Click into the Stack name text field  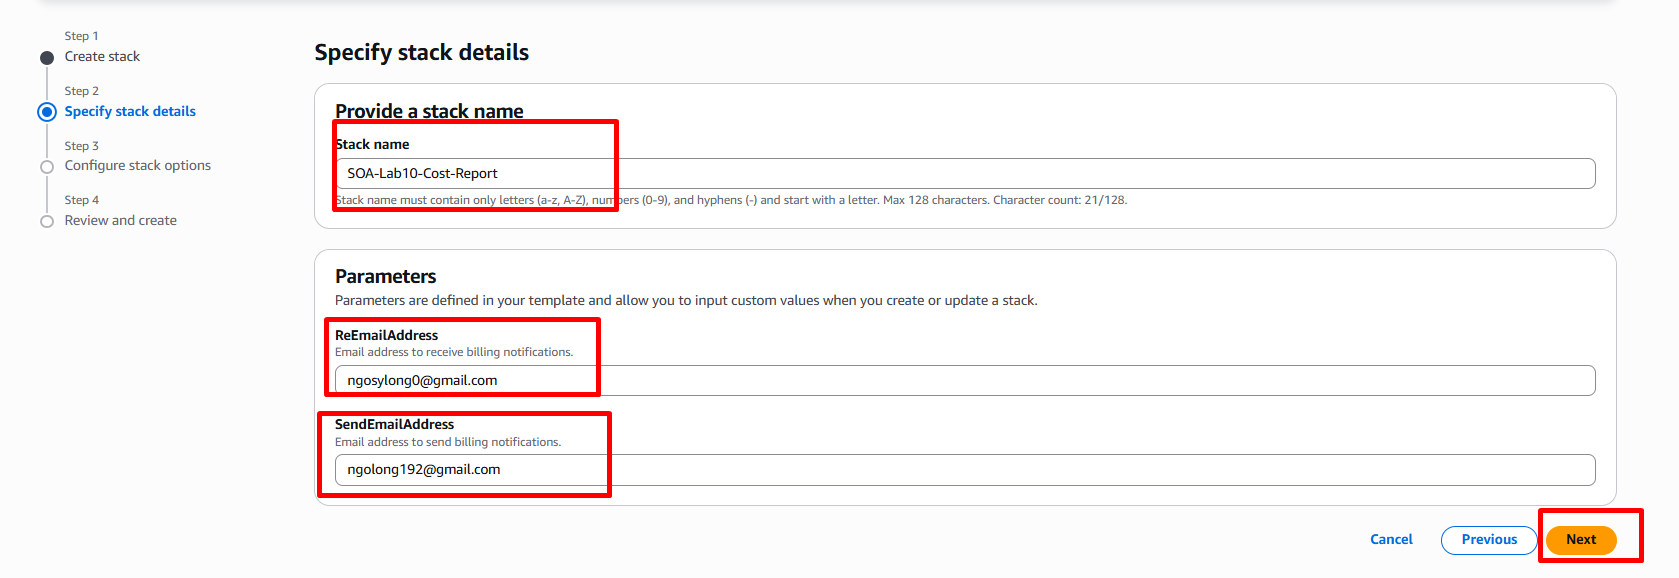pos(964,173)
